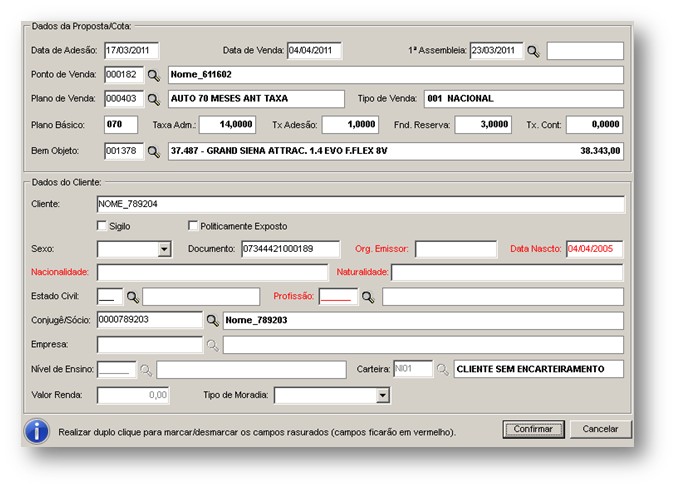The height and width of the screenshot is (489, 676).
Task: Click the Bem Objeto code field
Action: [124, 151]
